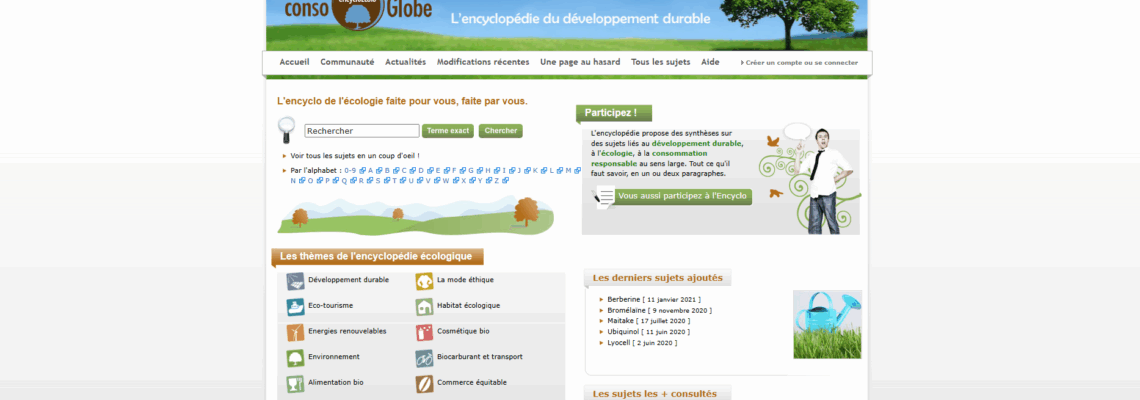This screenshot has height=400, width=1140.
Task: Click the Rechercher search input field
Action: tap(361, 131)
